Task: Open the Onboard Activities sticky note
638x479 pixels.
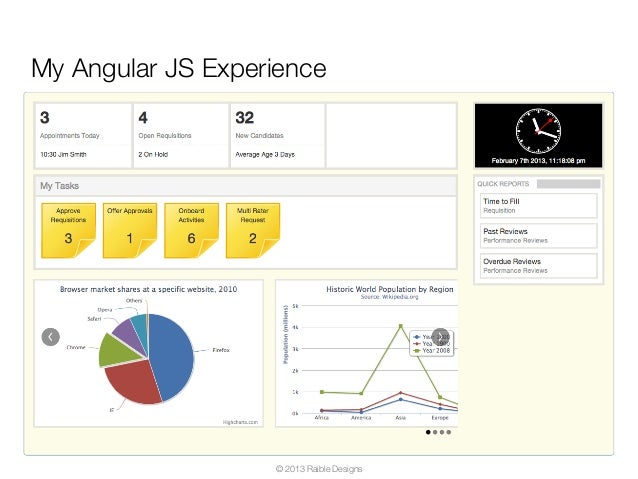Action: pos(191,230)
